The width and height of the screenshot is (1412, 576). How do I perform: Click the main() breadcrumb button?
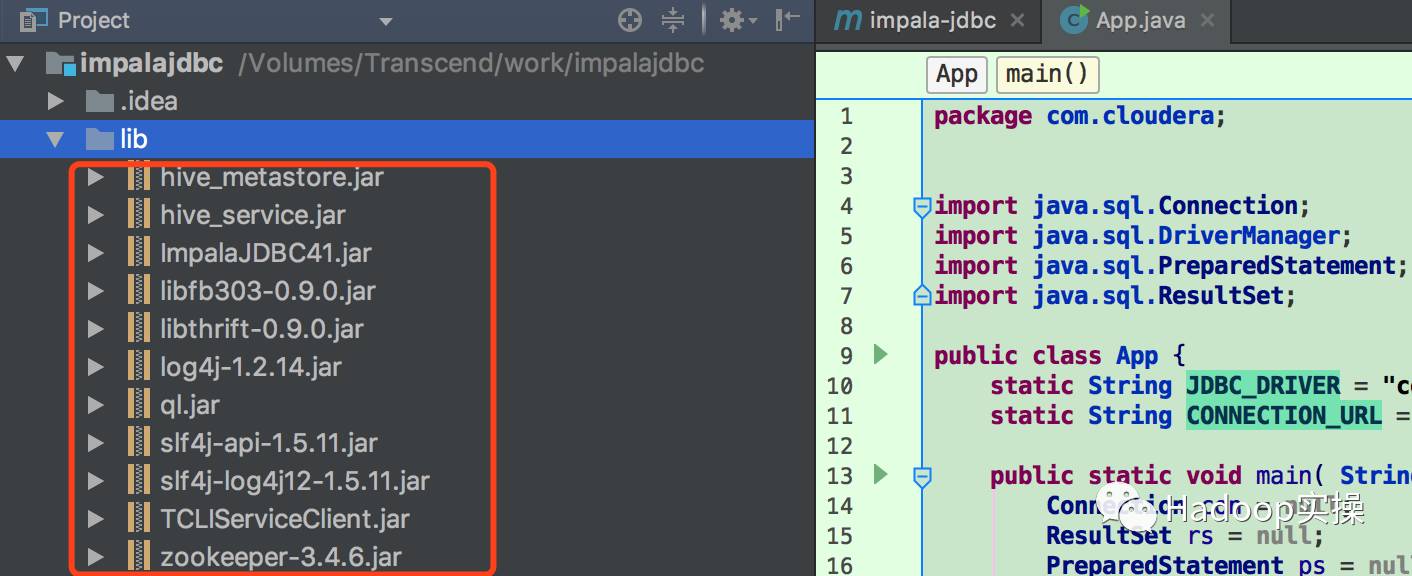click(x=1047, y=74)
